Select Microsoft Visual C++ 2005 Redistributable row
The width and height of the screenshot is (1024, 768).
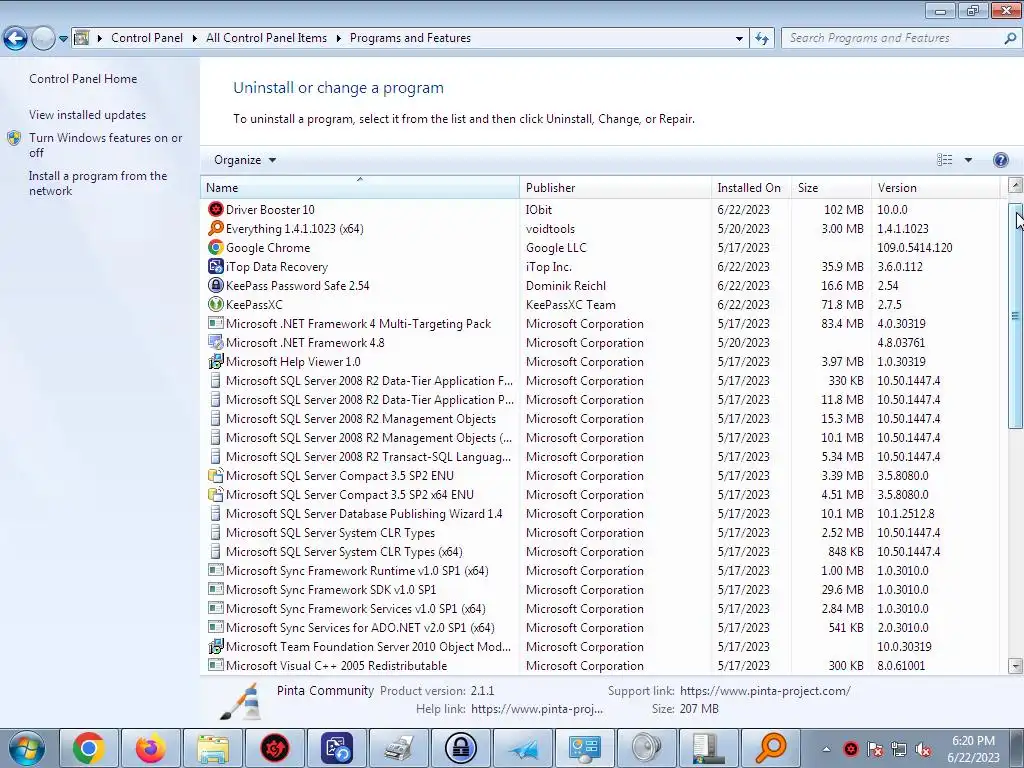click(600, 666)
